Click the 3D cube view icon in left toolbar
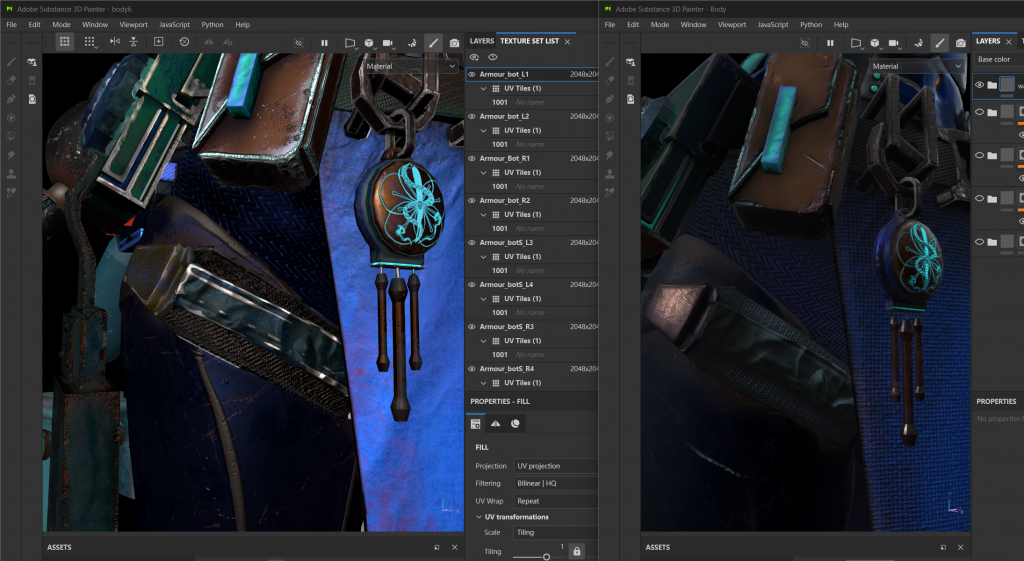Image resolution: width=1024 pixels, height=561 pixels. pos(369,42)
